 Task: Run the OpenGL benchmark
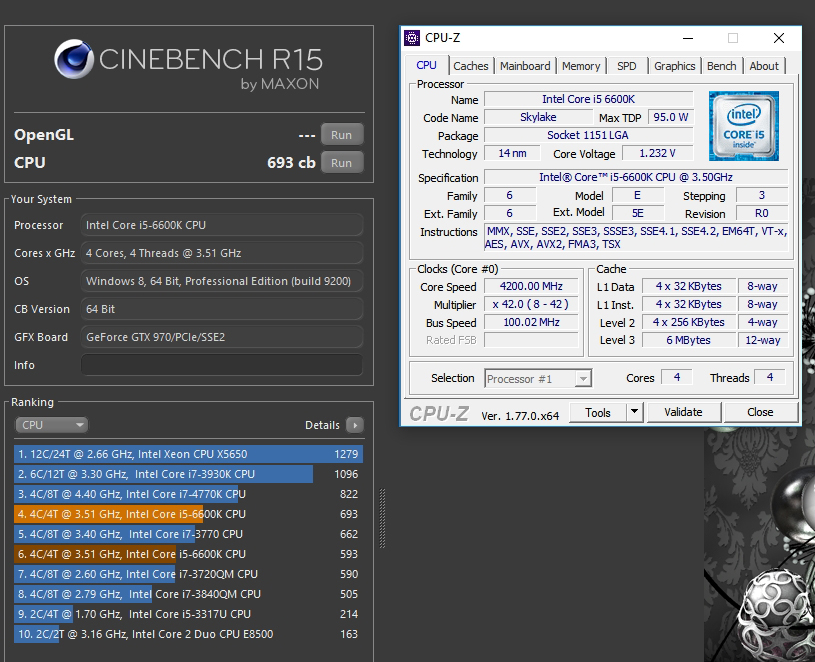point(341,135)
